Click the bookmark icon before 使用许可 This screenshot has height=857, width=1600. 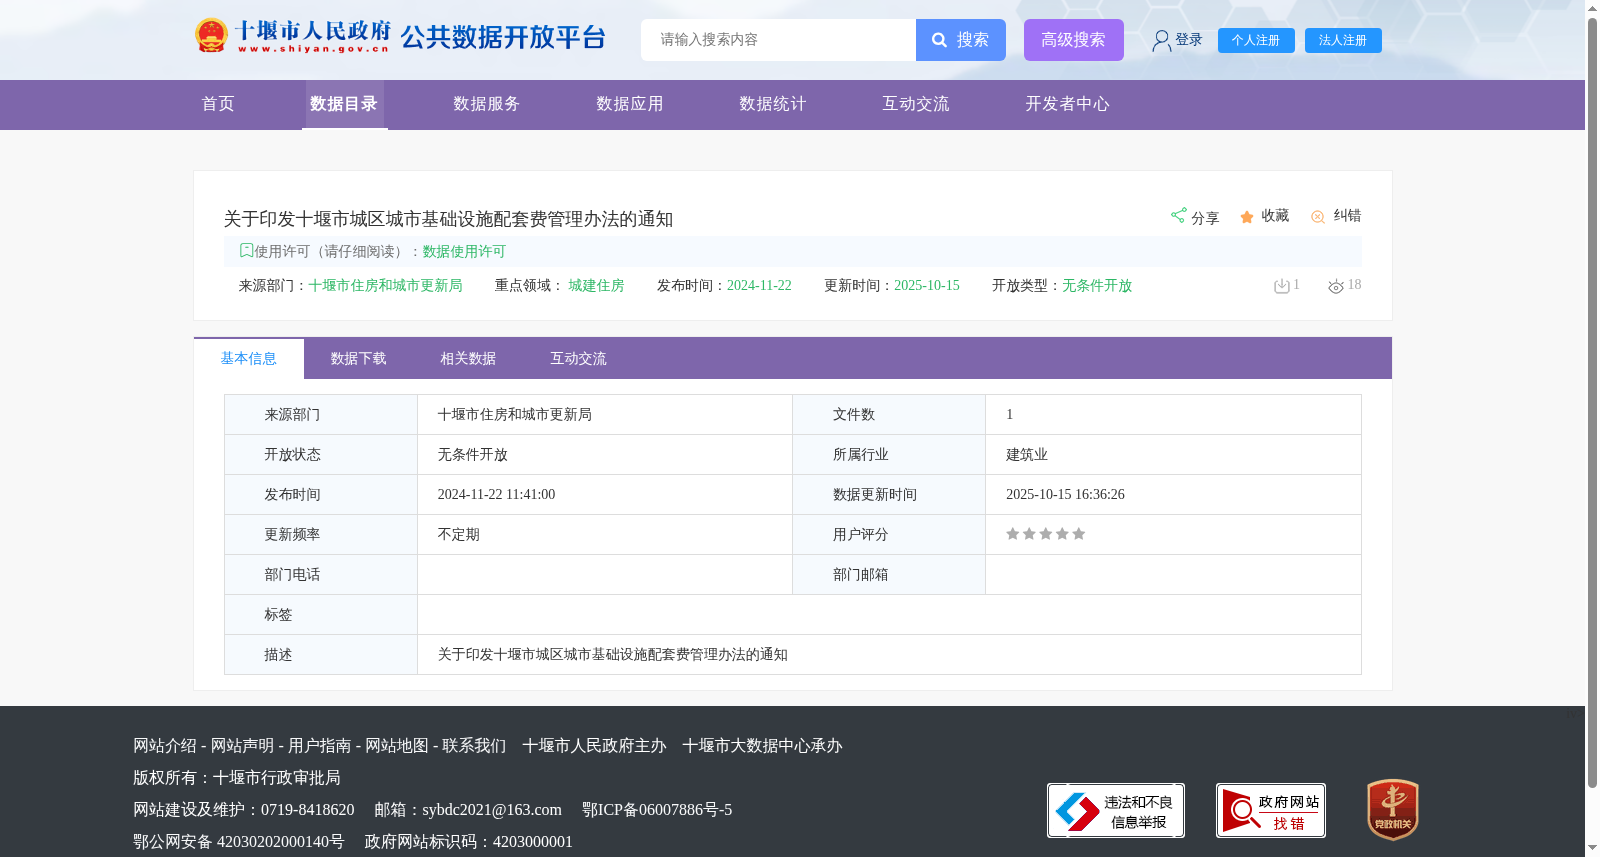[x=246, y=251]
